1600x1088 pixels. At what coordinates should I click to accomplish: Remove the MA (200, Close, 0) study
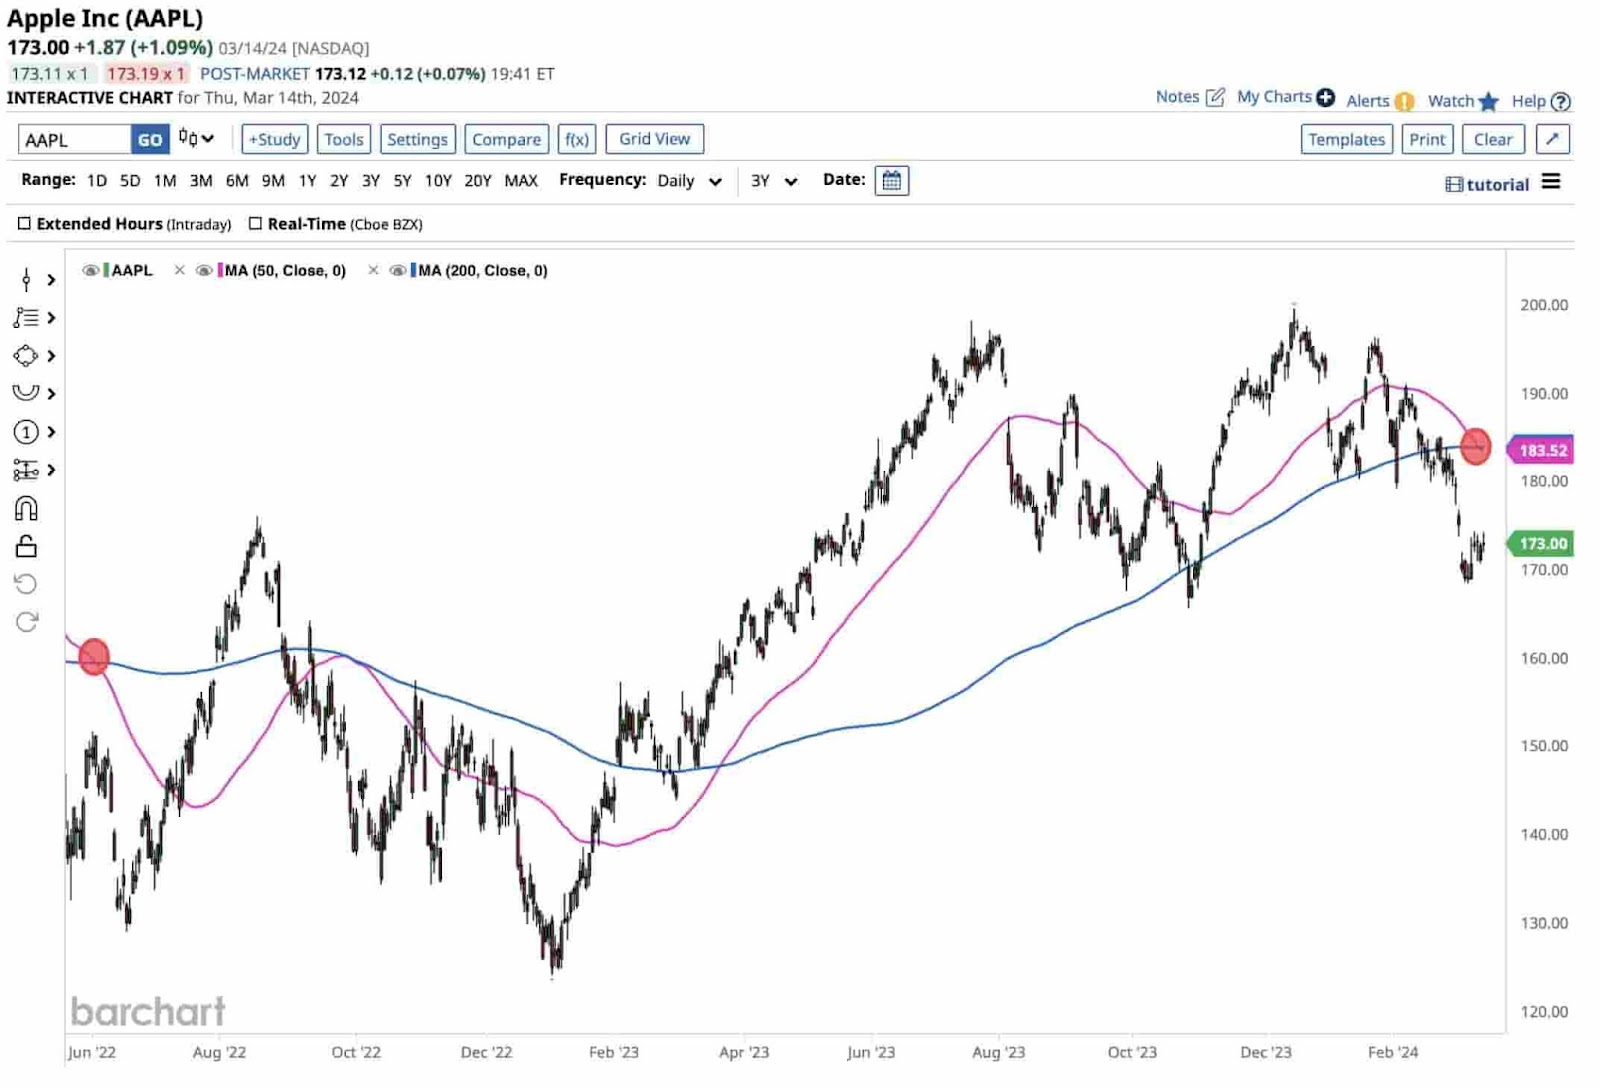[372, 270]
